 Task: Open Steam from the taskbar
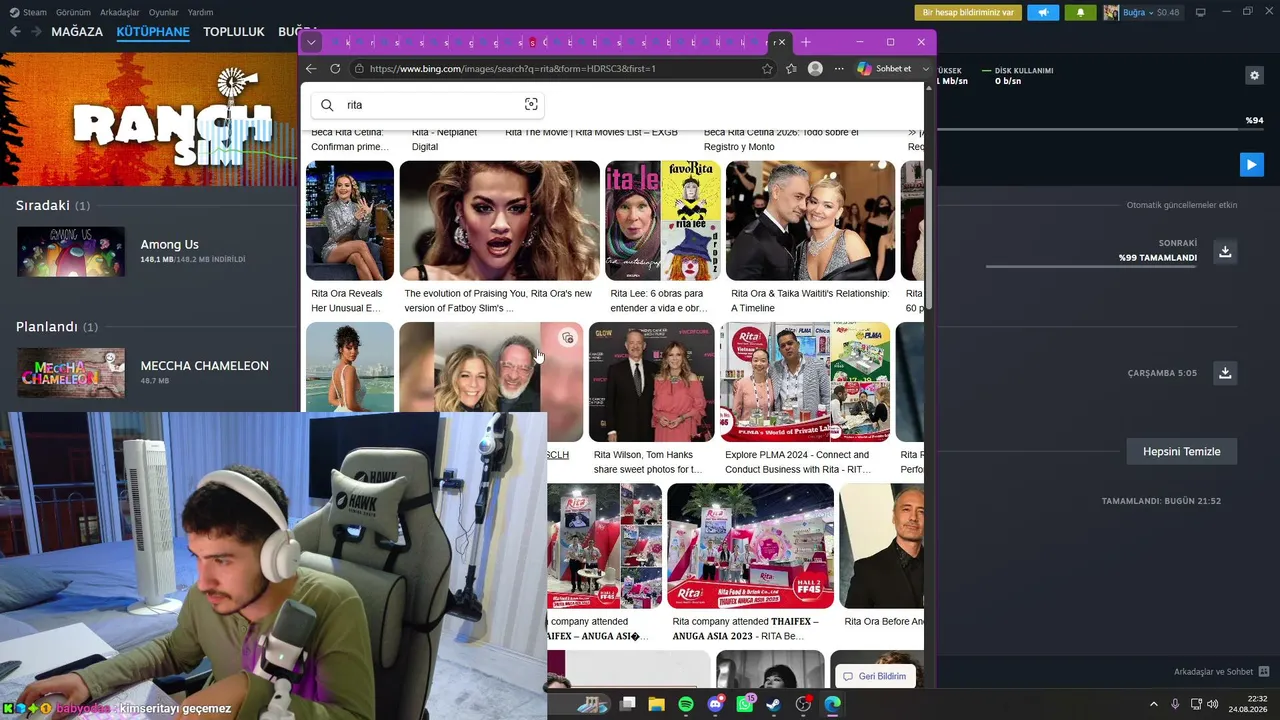tap(774, 704)
